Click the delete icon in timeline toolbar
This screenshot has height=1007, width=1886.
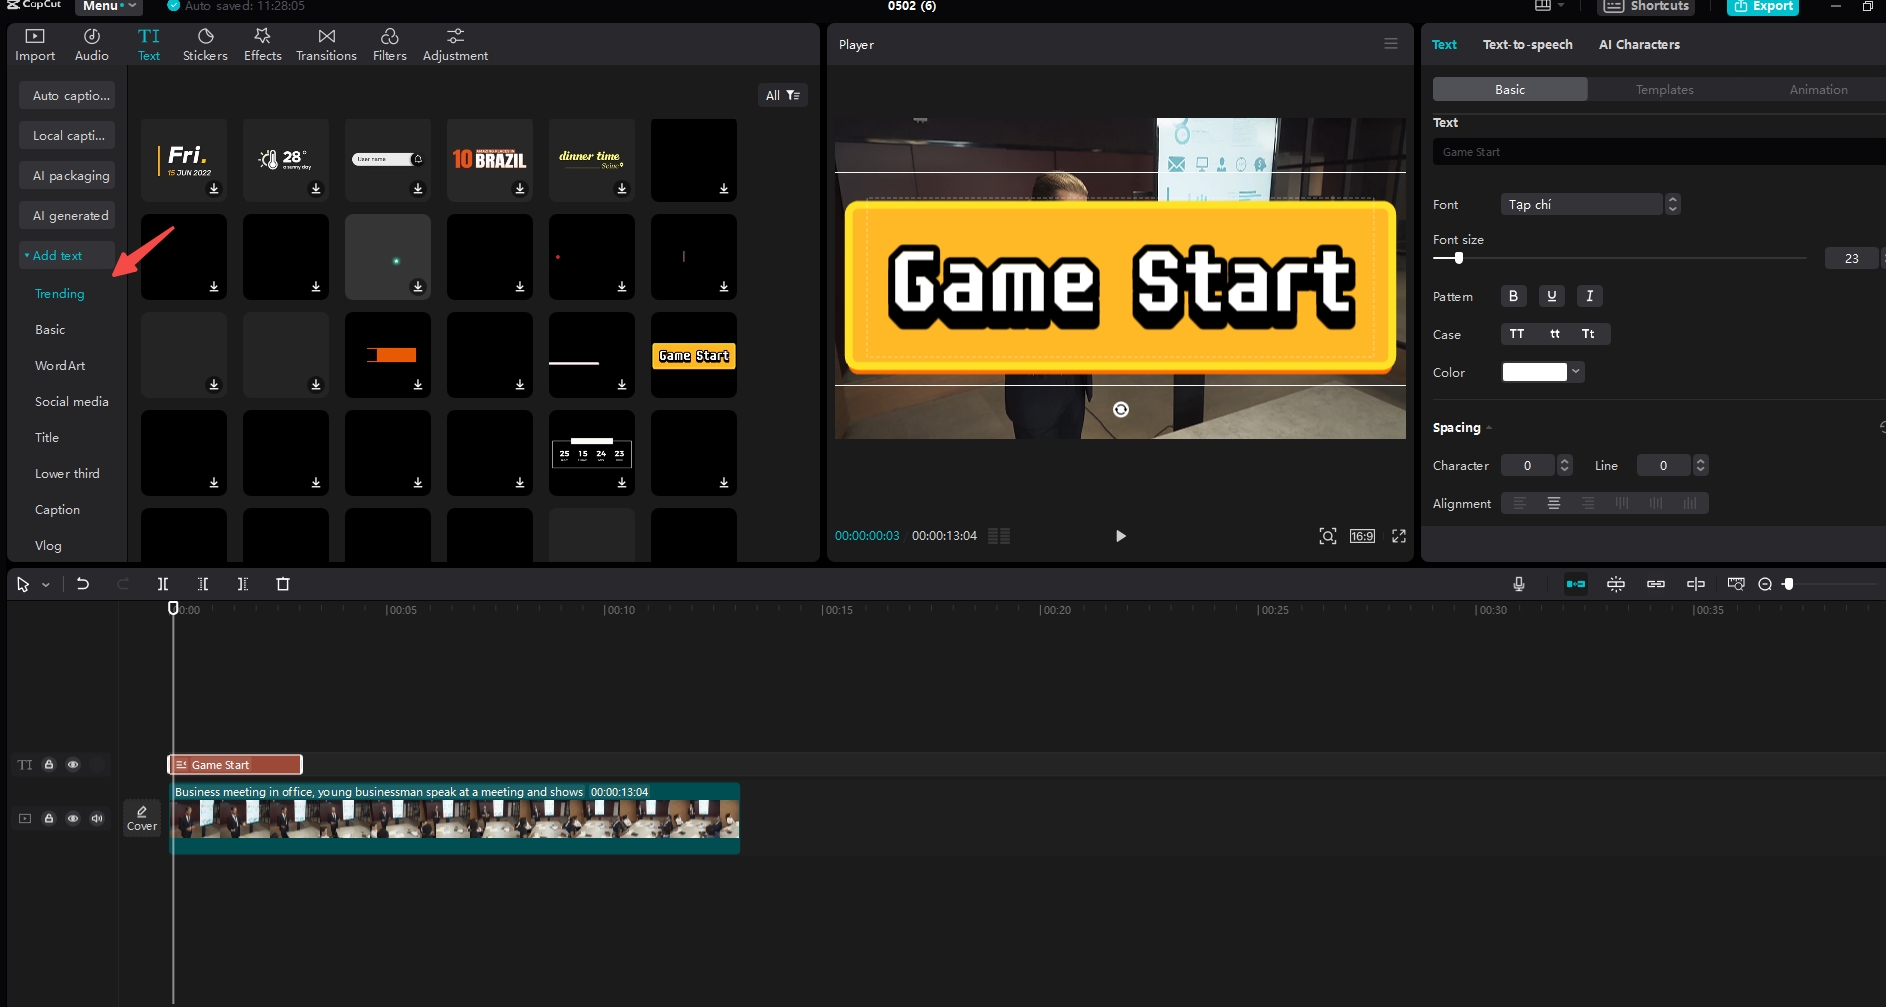(x=283, y=584)
